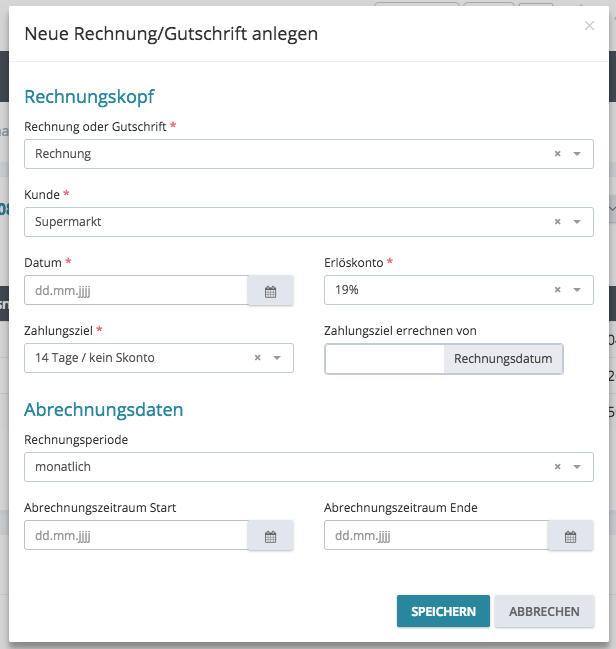Expand the Kunde dropdown
Viewport: 616px width, 649px height.
click(577, 222)
